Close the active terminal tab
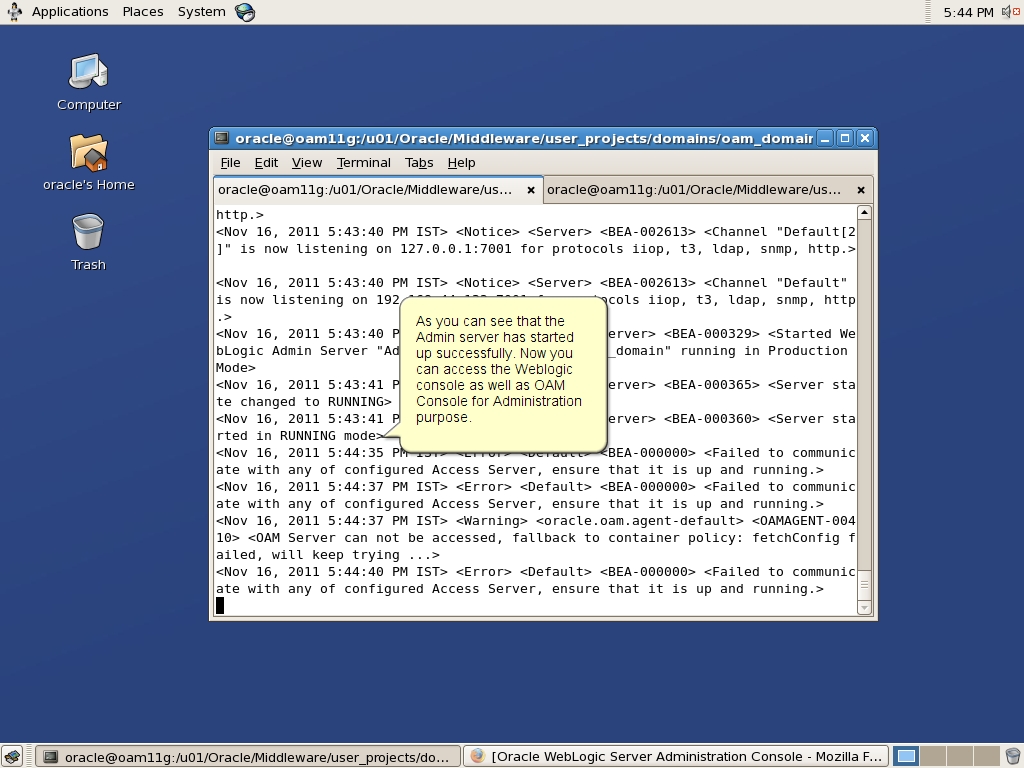The height and width of the screenshot is (768, 1024). [530, 189]
